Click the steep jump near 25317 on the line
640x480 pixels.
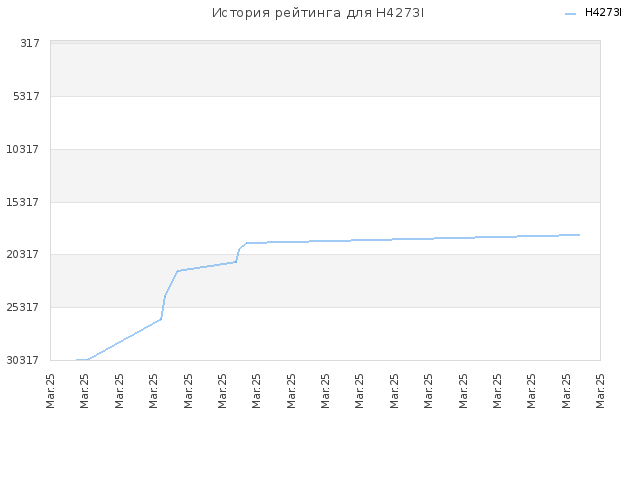point(163,306)
